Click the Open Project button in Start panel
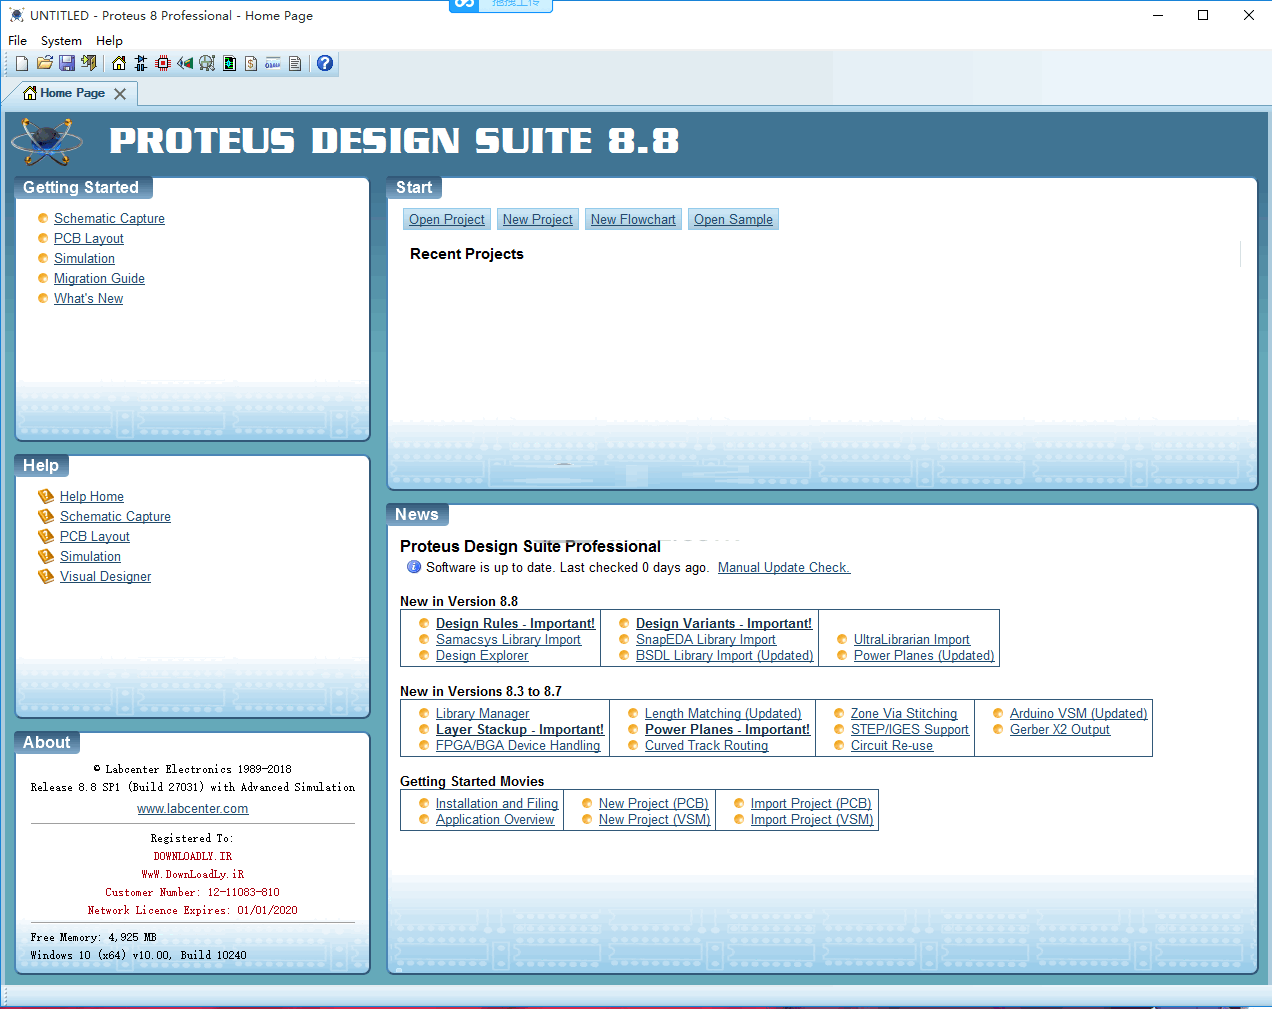The width and height of the screenshot is (1272, 1009). point(446,220)
